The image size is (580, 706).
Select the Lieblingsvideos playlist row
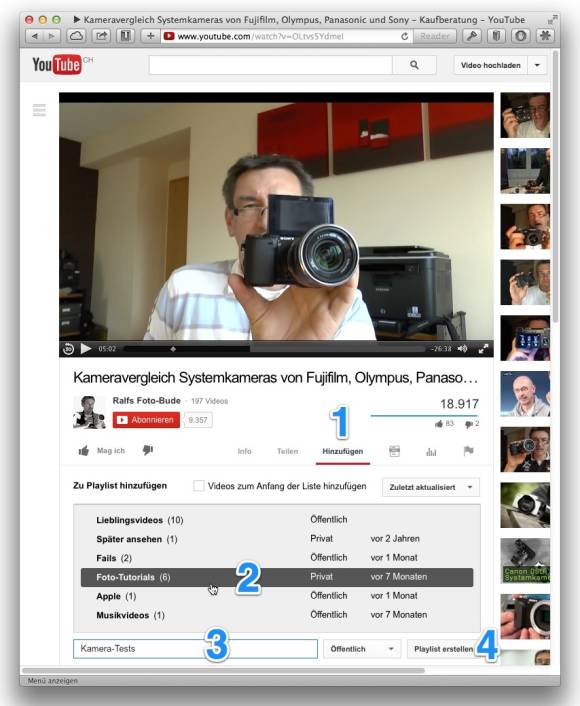coord(277,520)
